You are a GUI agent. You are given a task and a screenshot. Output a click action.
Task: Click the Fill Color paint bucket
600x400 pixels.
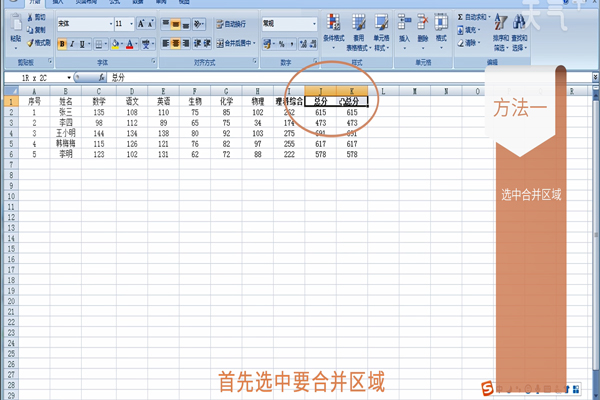(115, 44)
